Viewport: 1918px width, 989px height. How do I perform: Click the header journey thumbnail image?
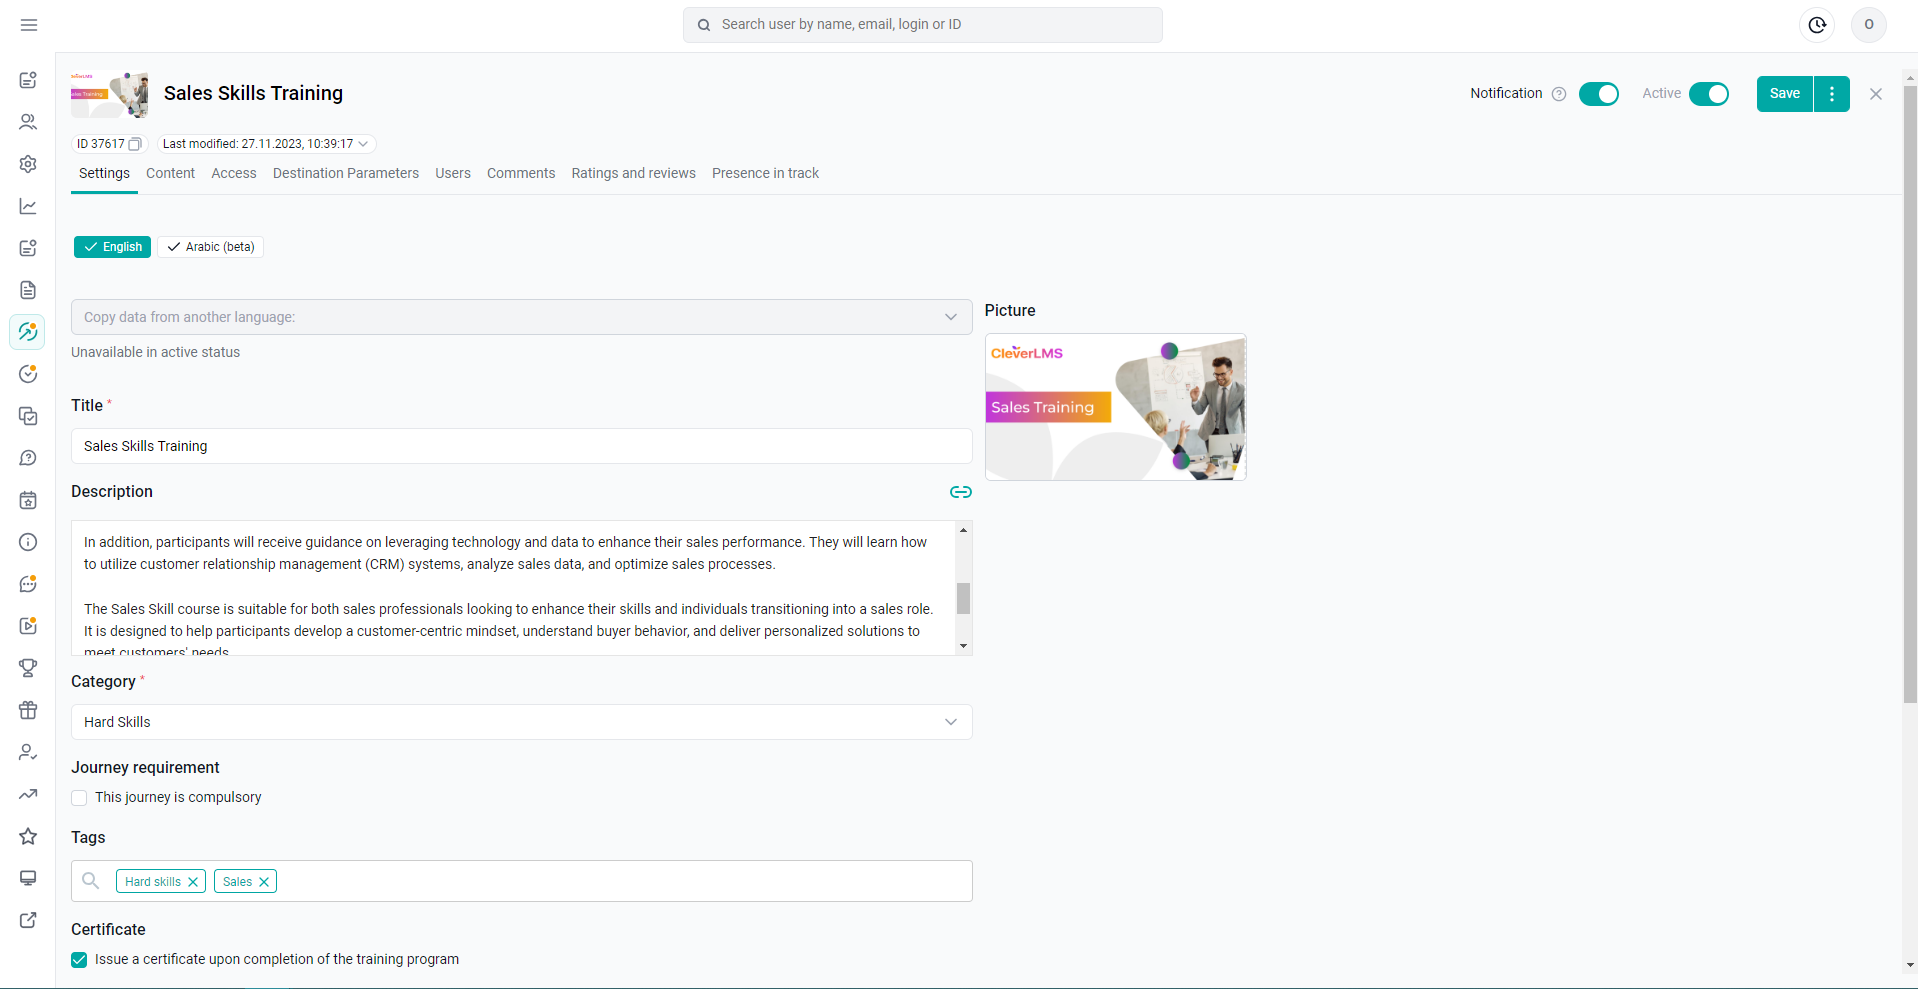(110, 94)
